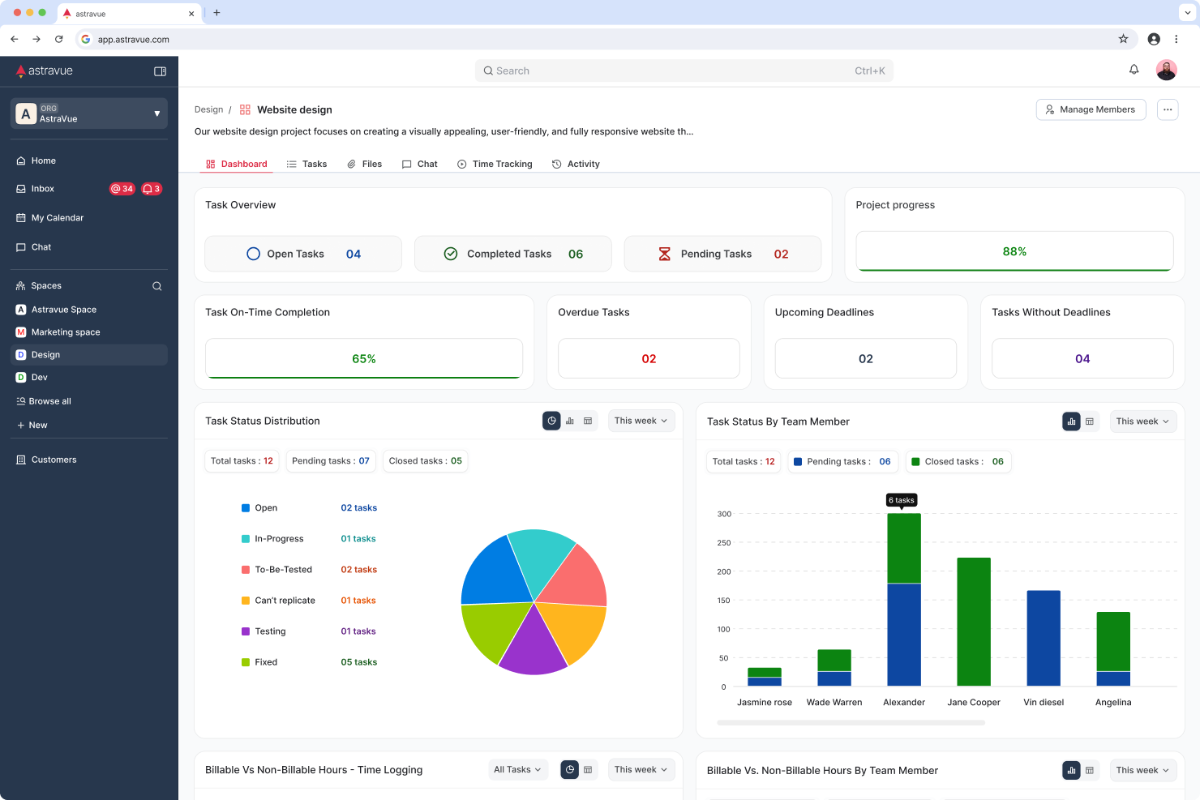Click the search icon next to Spaces
The height and width of the screenshot is (800, 1200).
(157, 286)
